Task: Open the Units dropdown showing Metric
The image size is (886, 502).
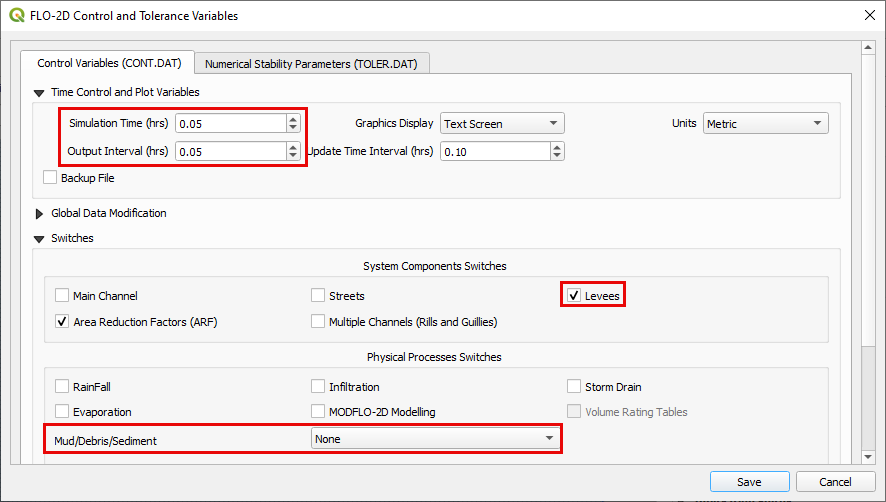Action: point(765,124)
